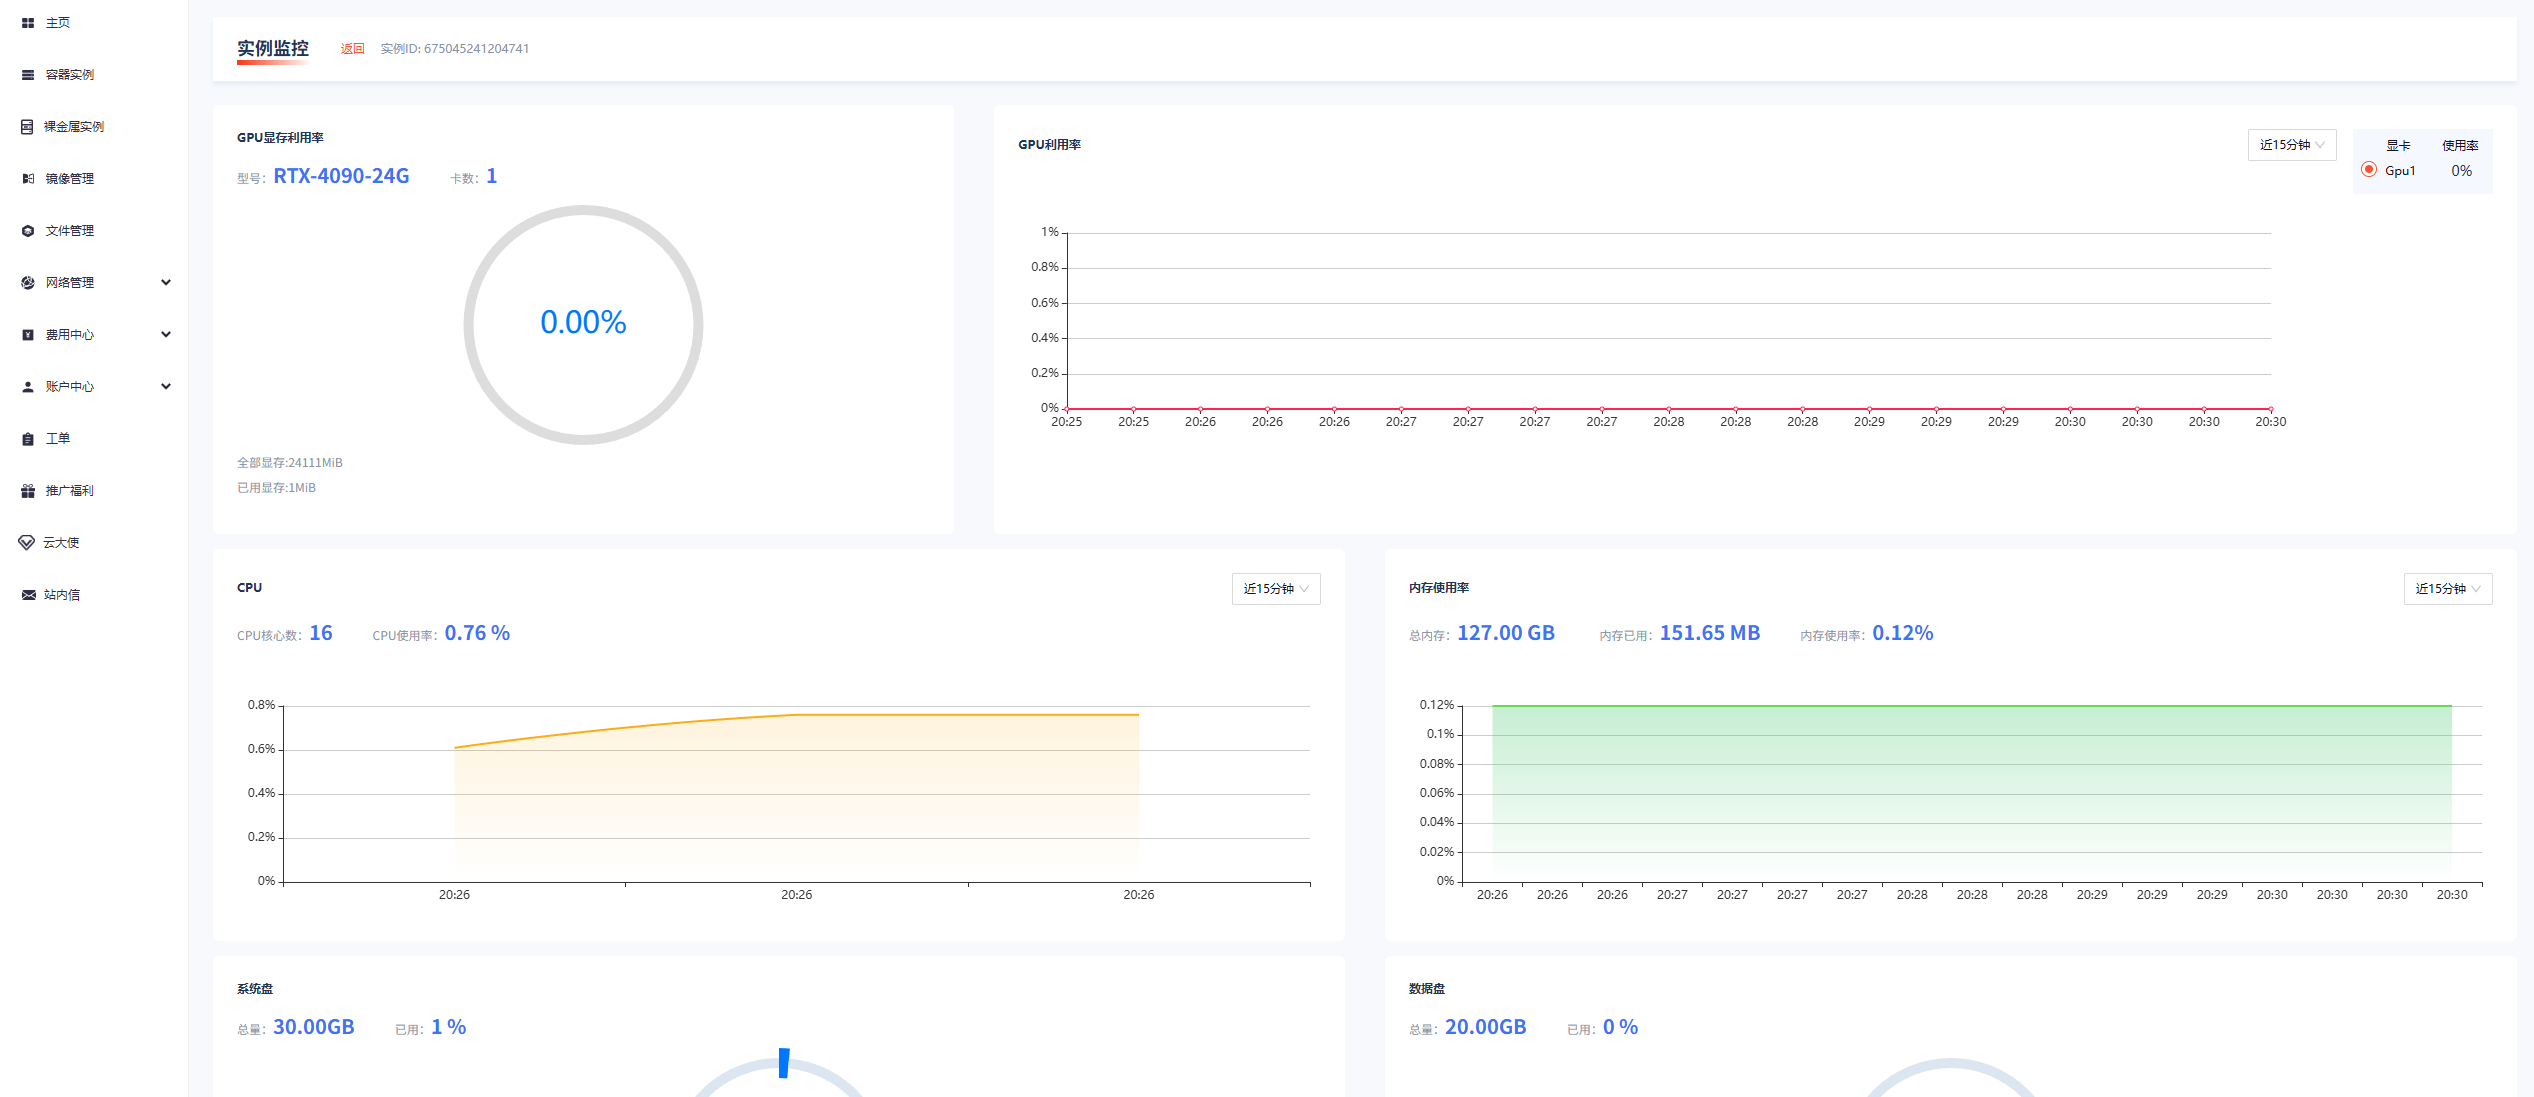Click the blue marker on 系统盘 gauge
The image size is (2534, 1097).
click(784, 1063)
